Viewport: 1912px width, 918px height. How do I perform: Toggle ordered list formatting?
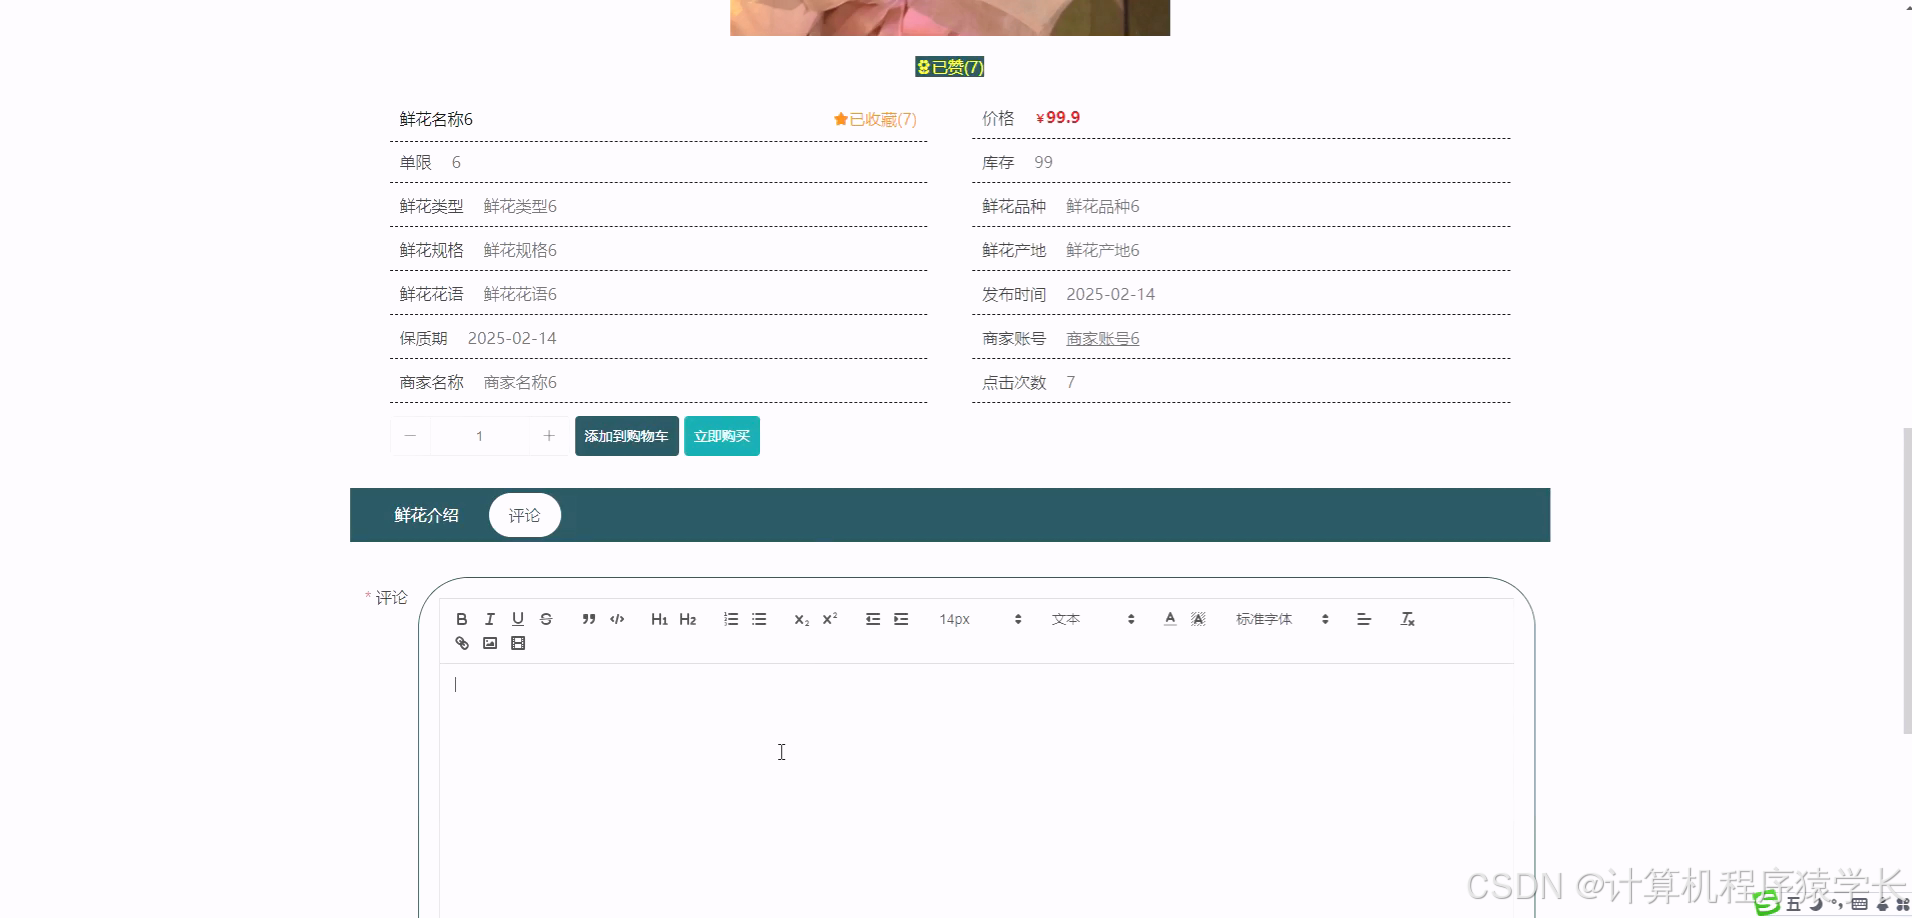(x=731, y=618)
